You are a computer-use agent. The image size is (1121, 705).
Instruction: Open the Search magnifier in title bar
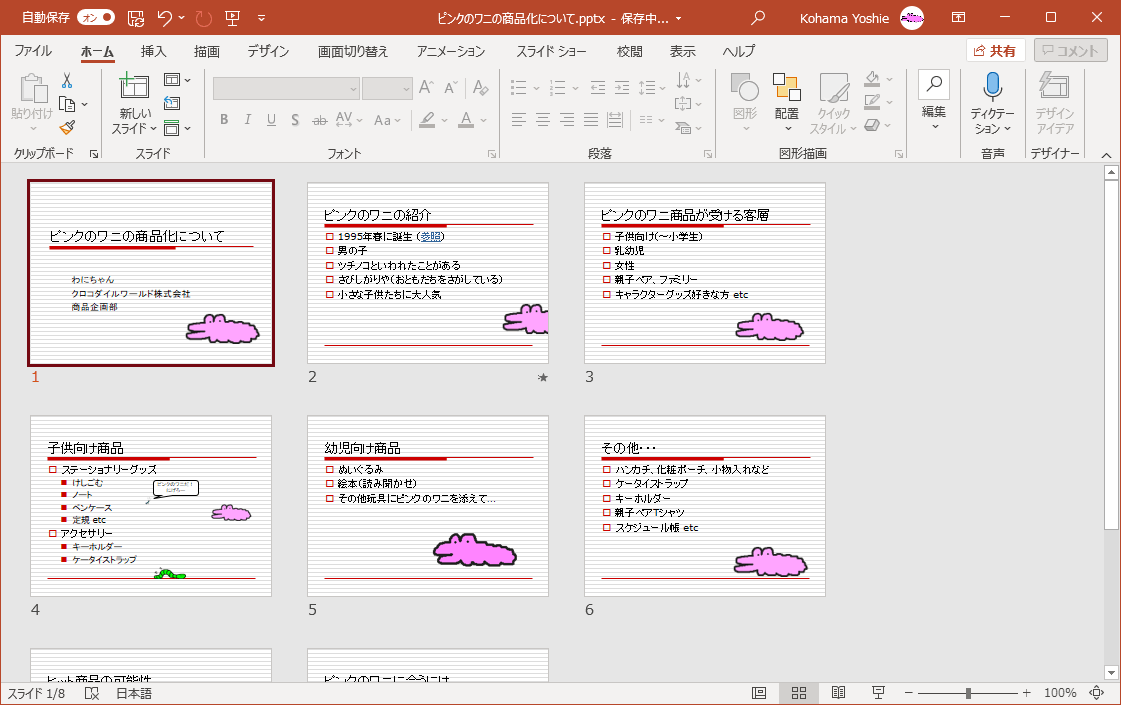[x=758, y=18]
